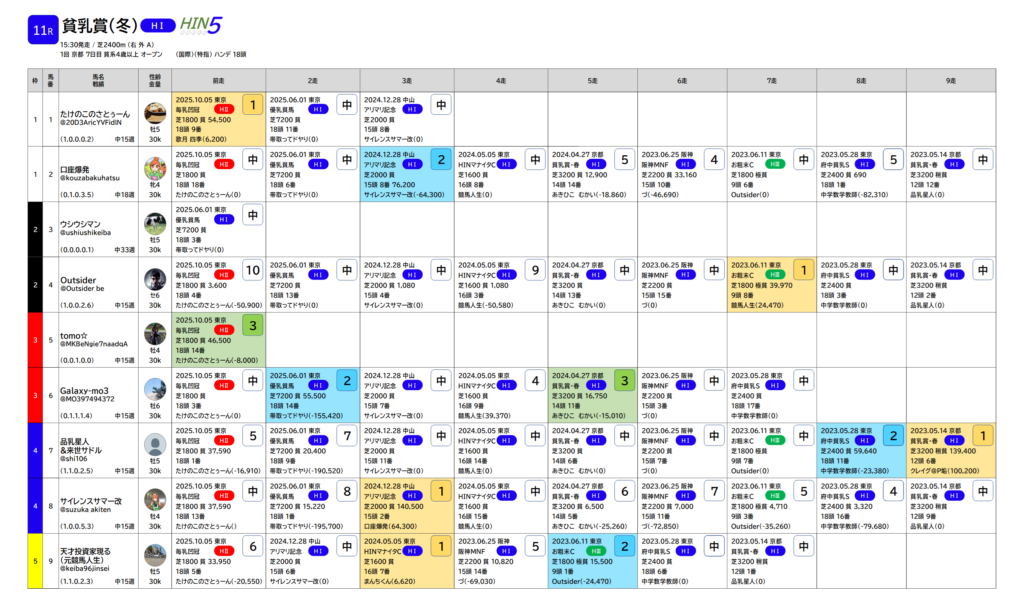Click the @ushiushikeiba handle

point(88,234)
